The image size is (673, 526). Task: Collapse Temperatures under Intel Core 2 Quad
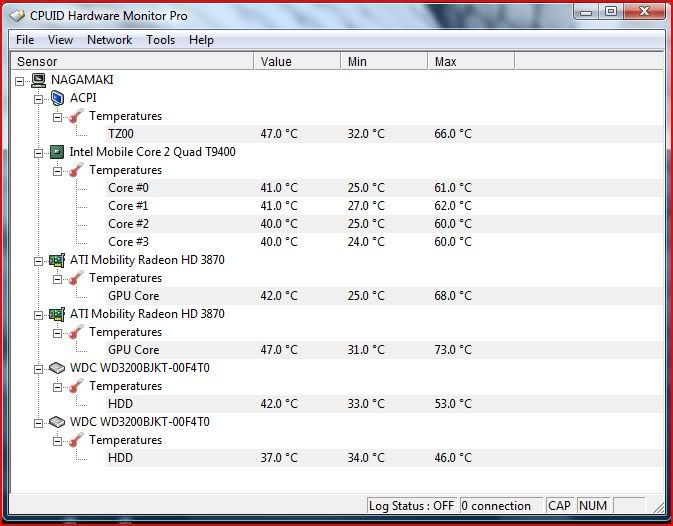click(x=58, y=171)
